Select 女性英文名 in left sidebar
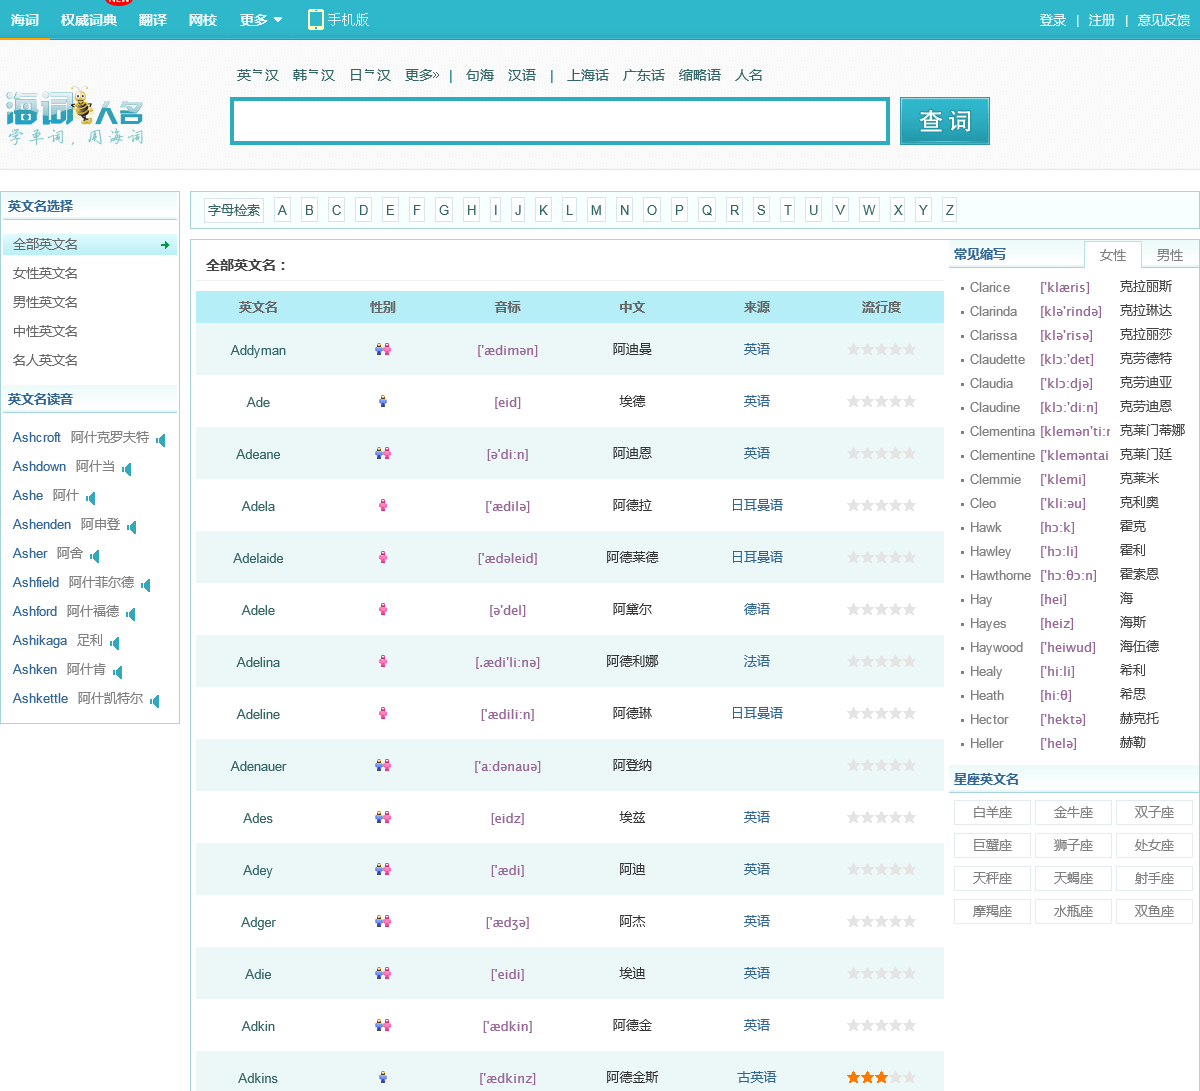 pos(45,273)
